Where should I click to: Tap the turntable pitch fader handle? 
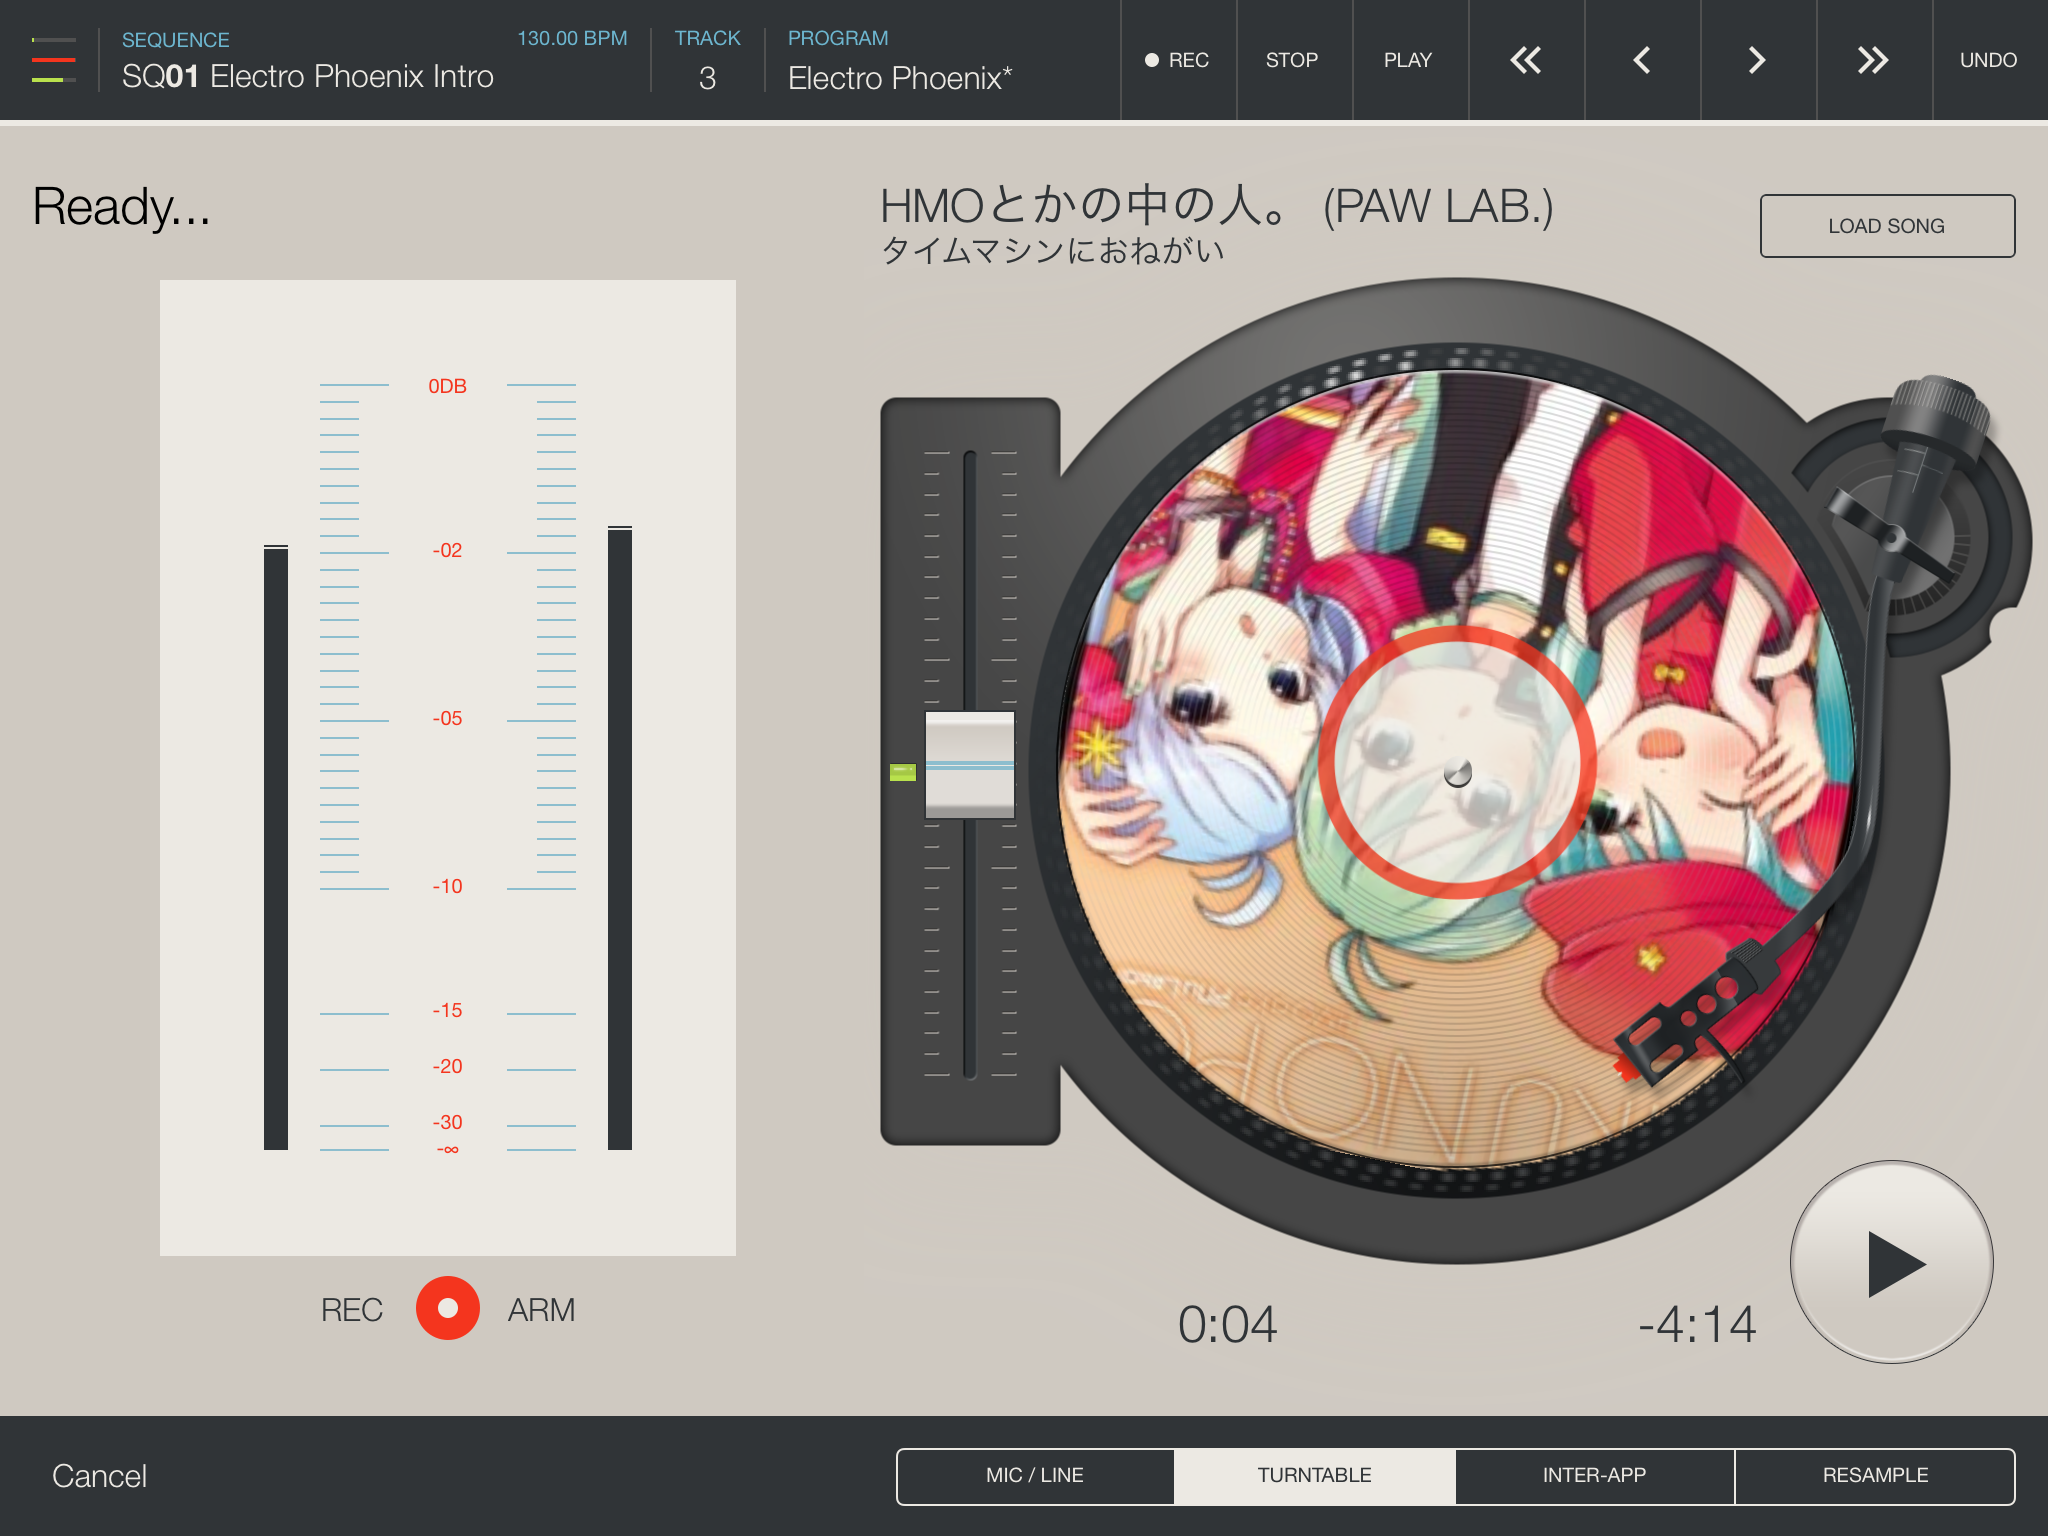click(969, 765)
